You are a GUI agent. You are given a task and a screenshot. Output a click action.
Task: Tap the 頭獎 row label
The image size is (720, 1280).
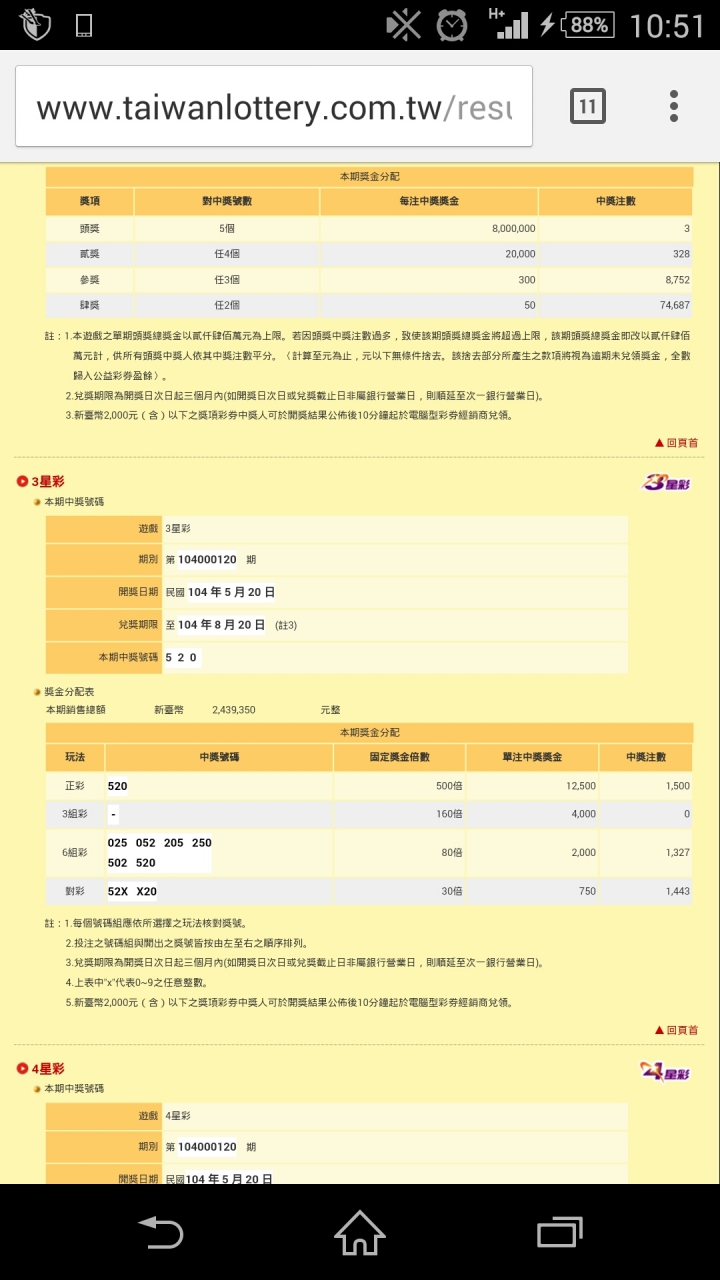(90, 228)
